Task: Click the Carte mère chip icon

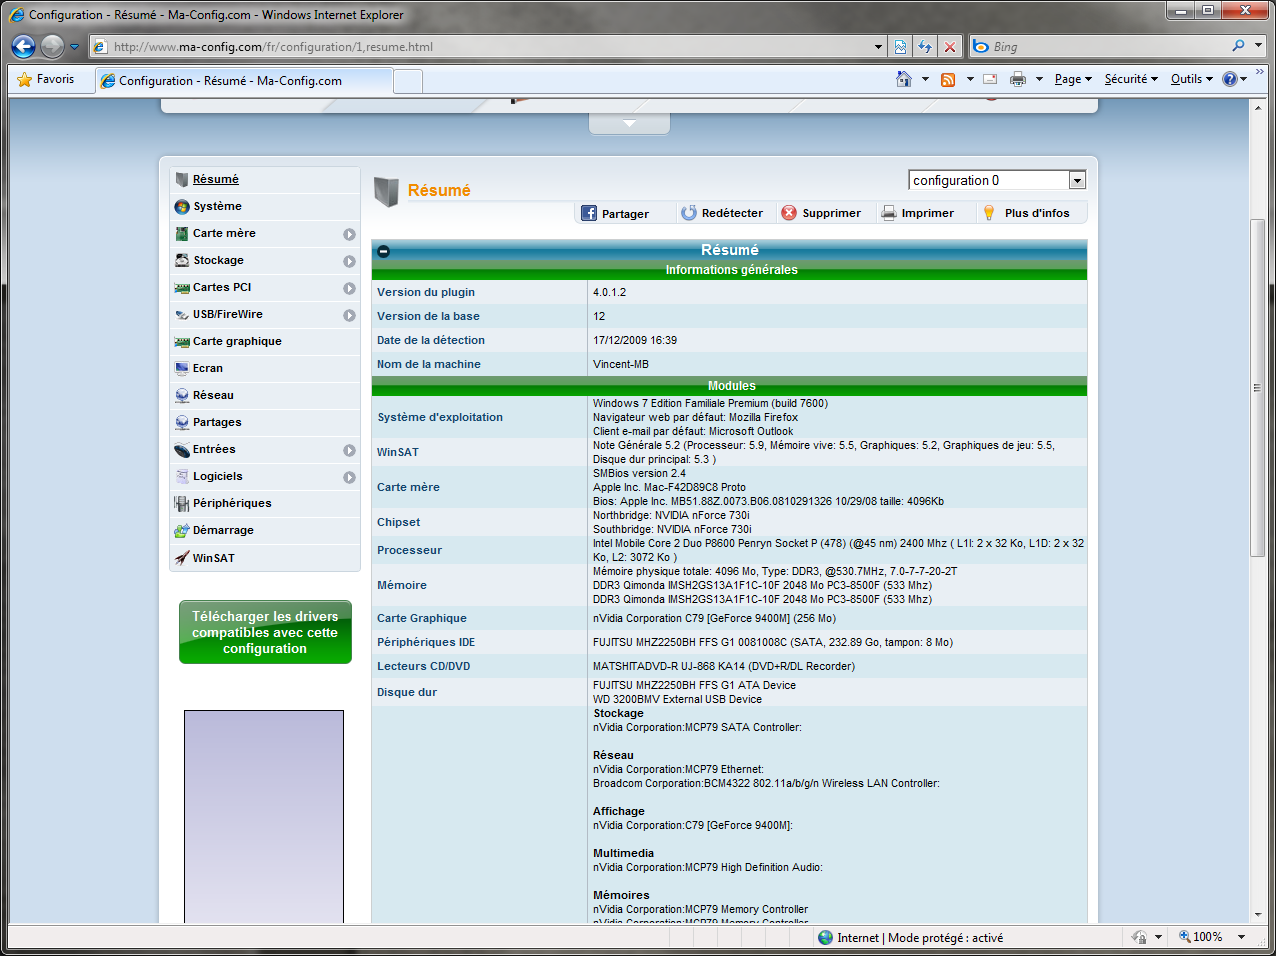Action: click(x=182, y=234)
